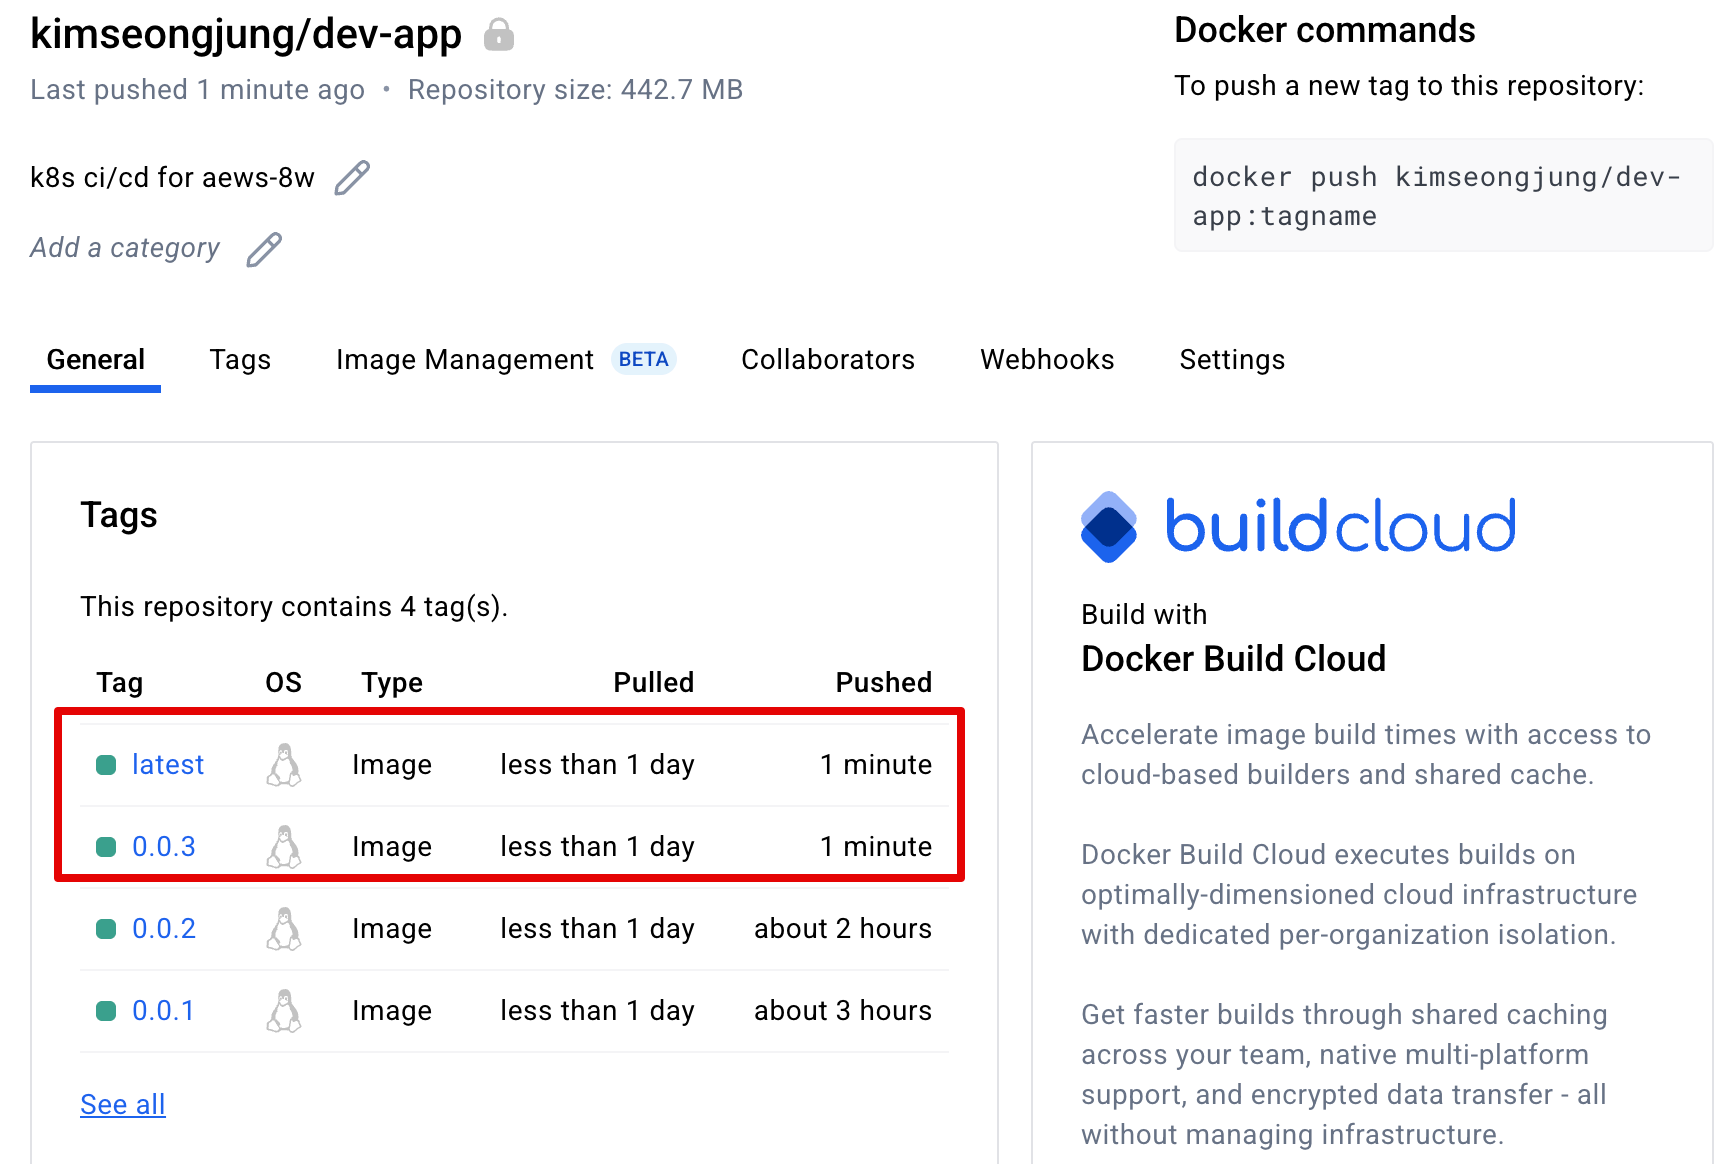Click the green status dot of 0.0.2 tag

click(x=106, y=929)
